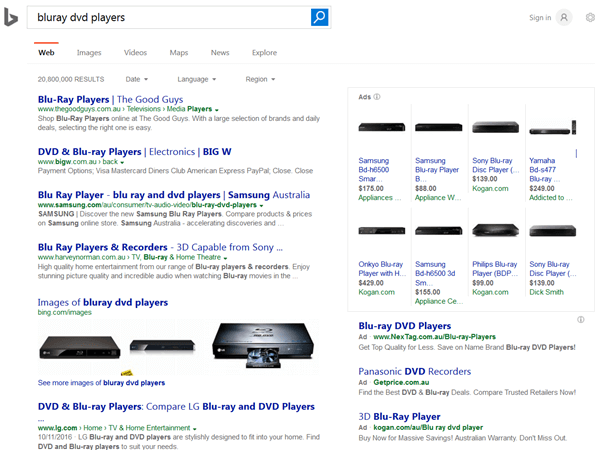Switch to the Web tab

tap(46, 53)
